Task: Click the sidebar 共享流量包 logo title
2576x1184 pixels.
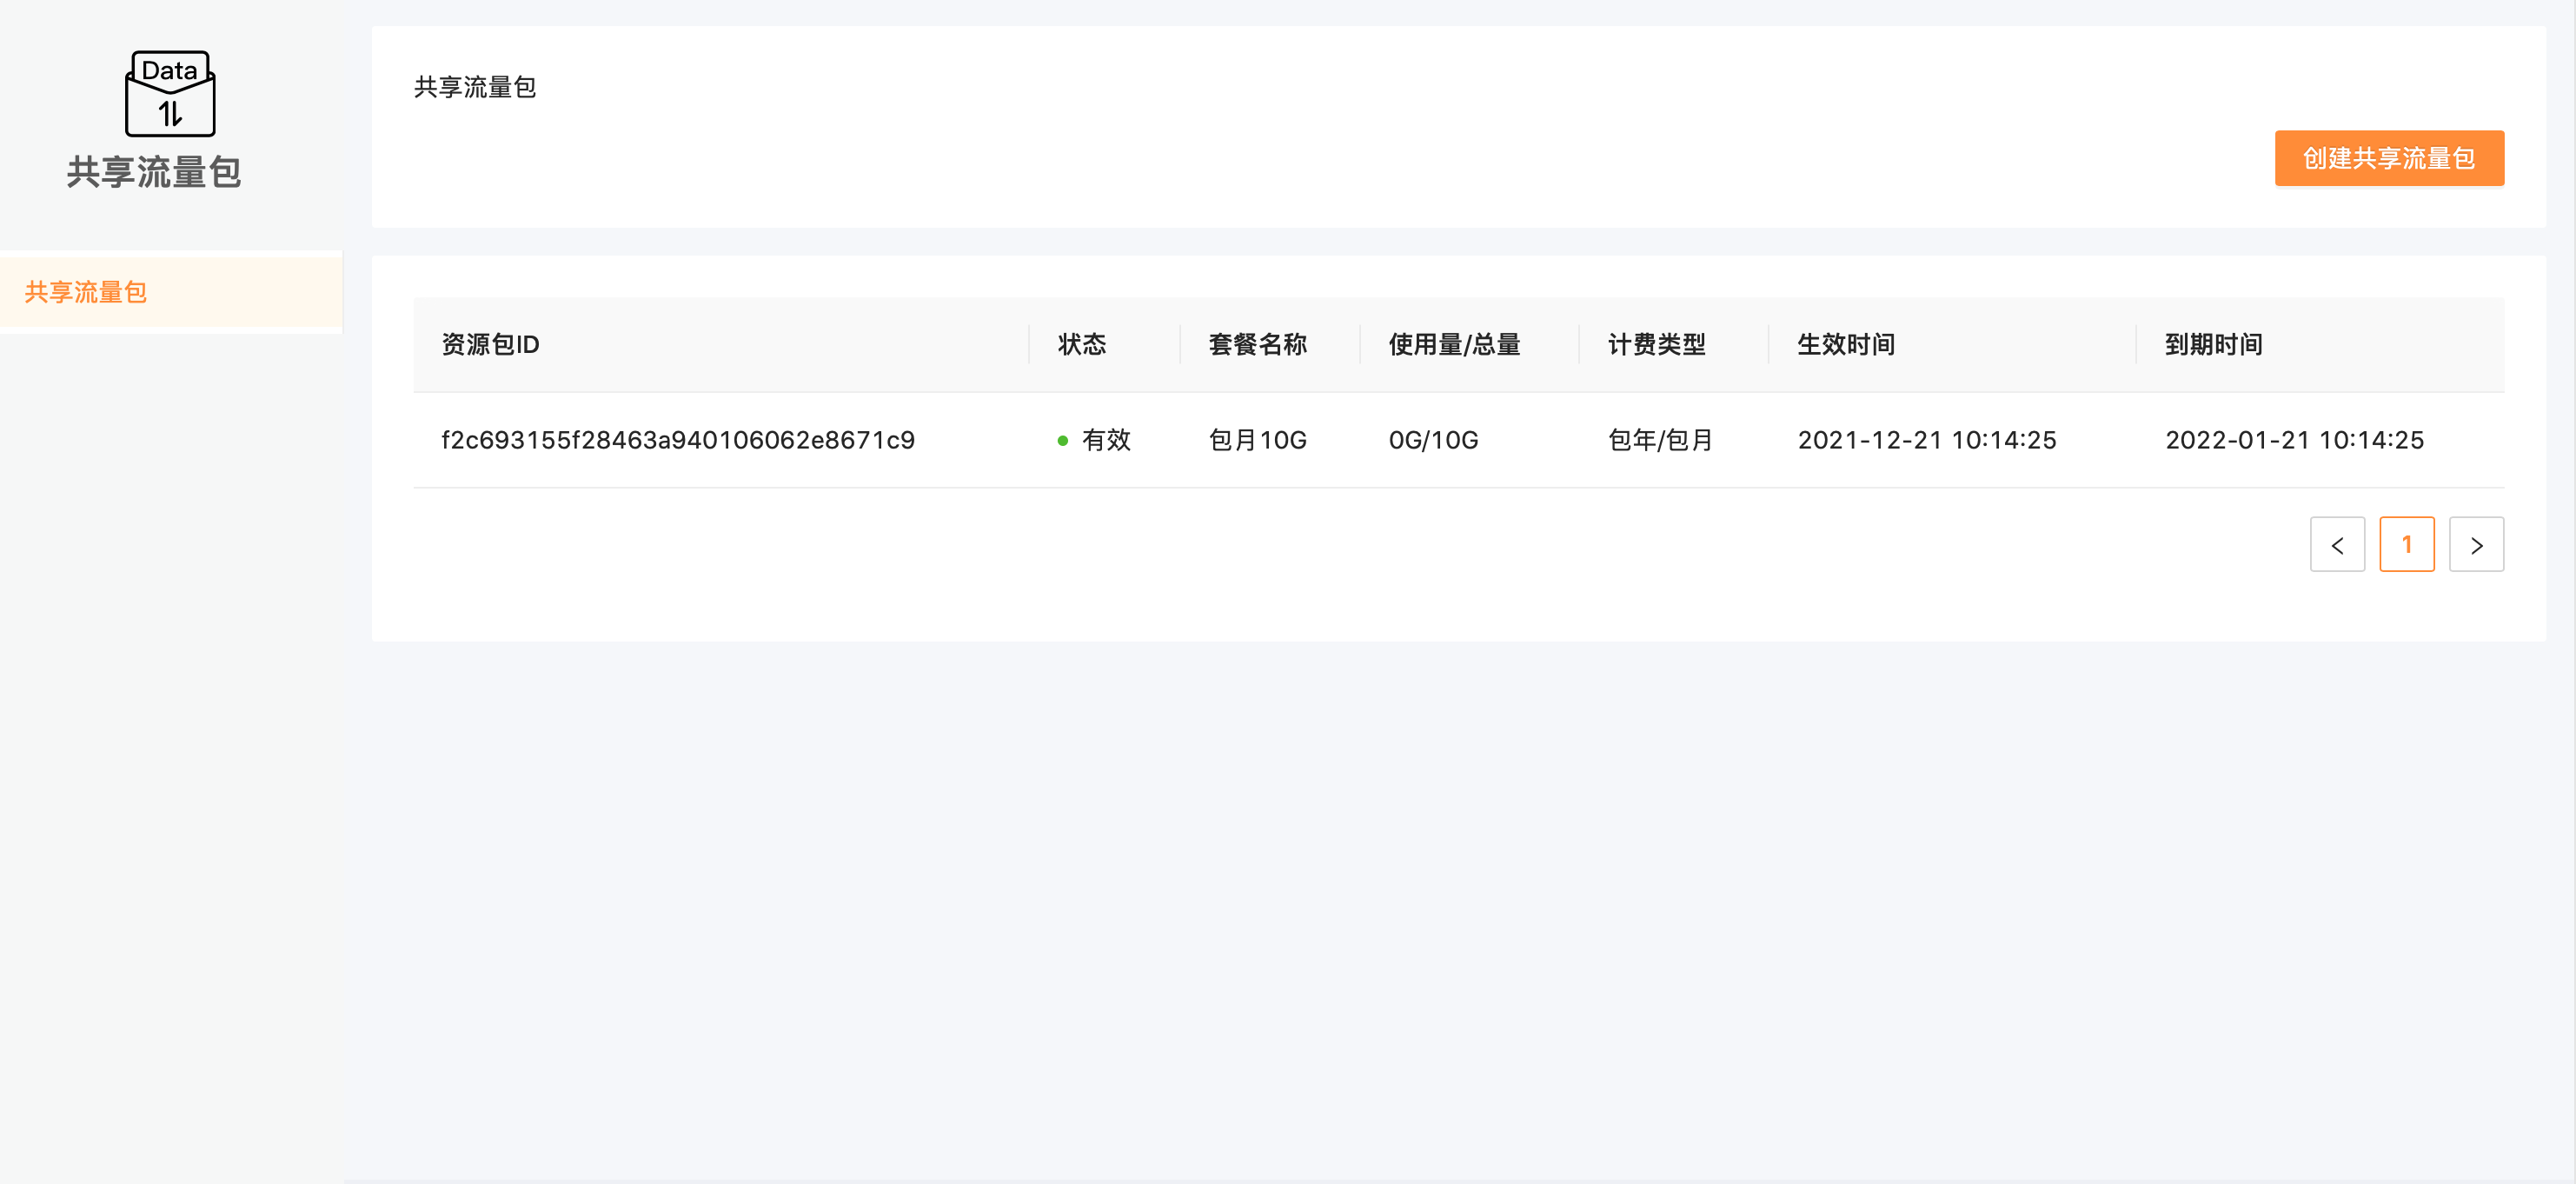Action: pyautogui.click(x=154, y=172)
